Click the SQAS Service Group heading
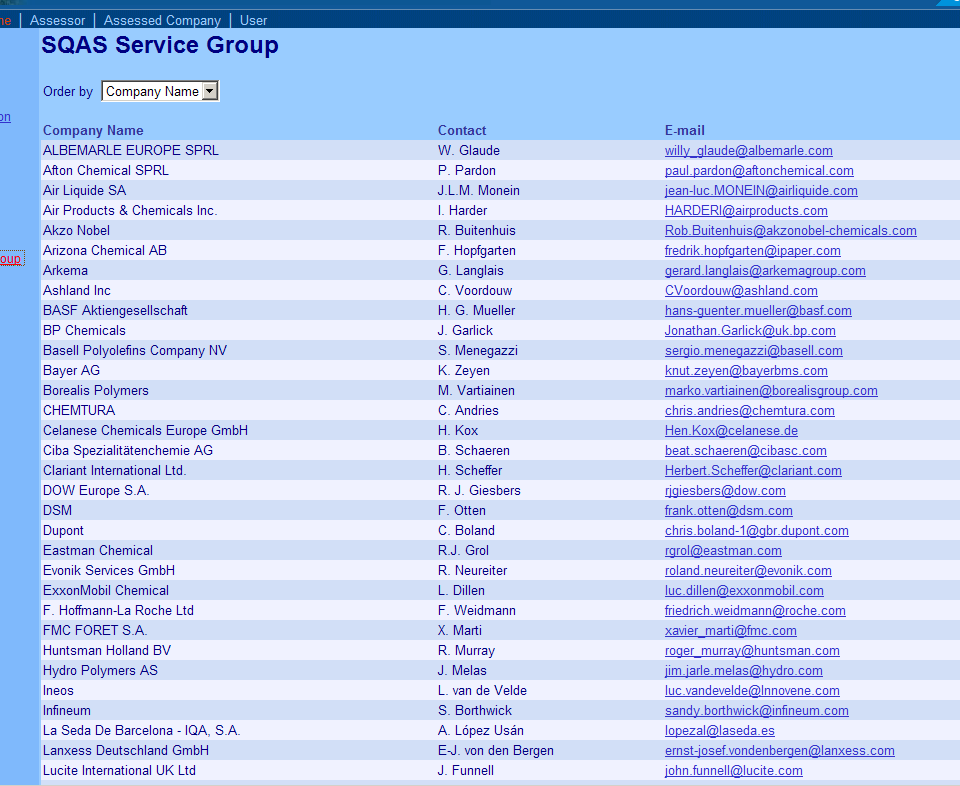Screen dimensions: 960x786 160,45
